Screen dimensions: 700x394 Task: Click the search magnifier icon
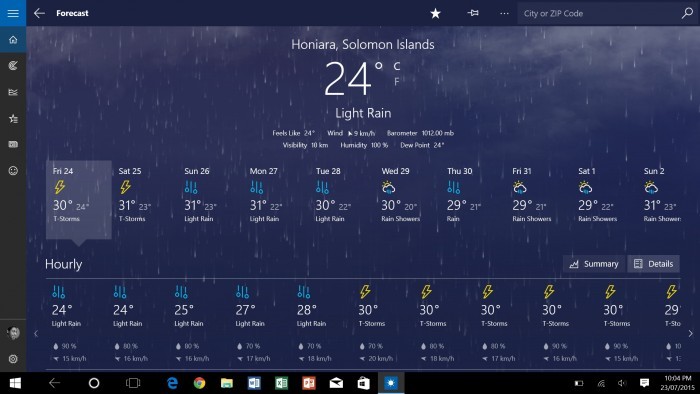point(688,13)
